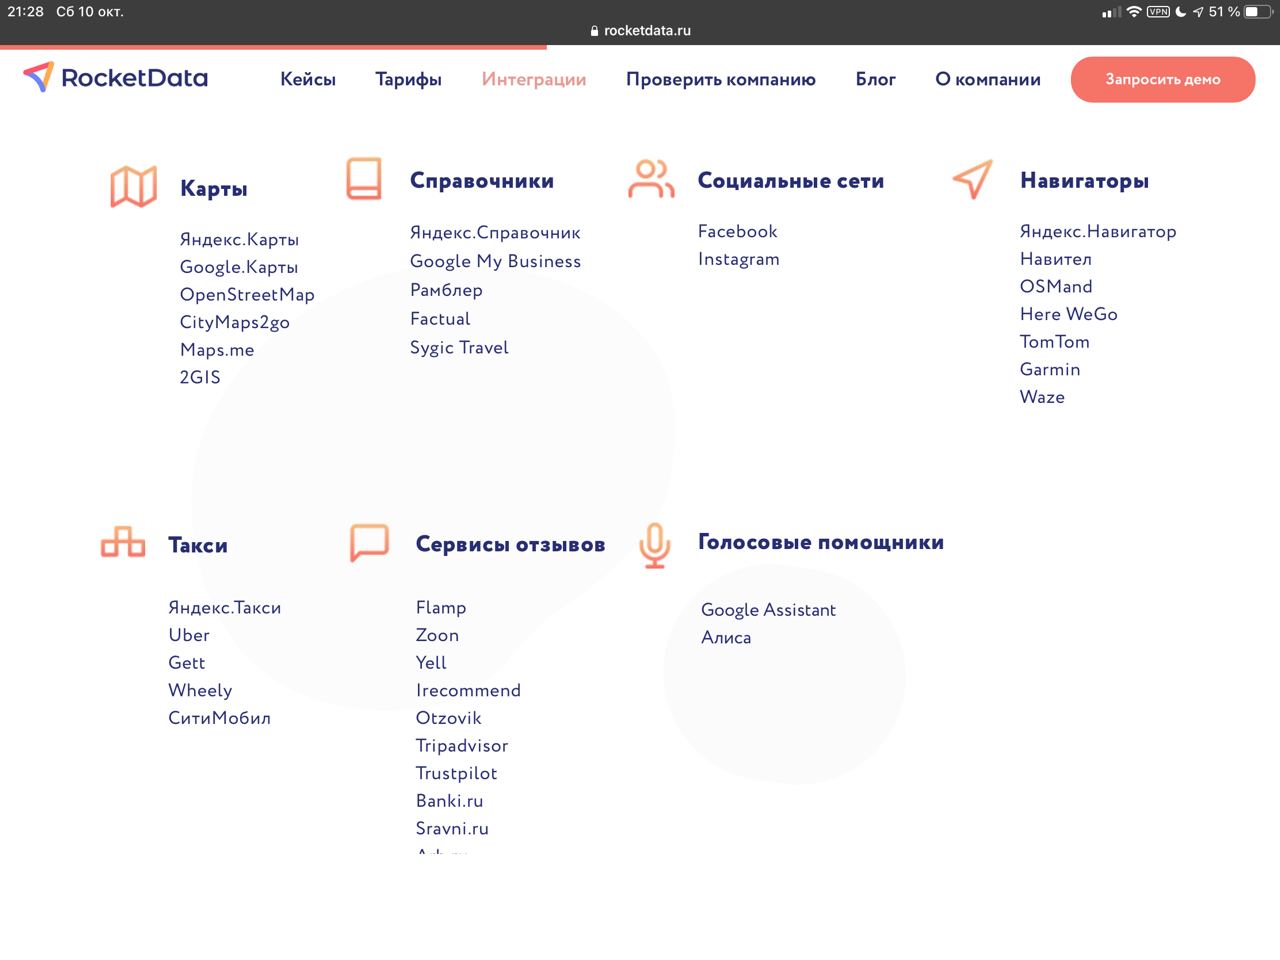Tap the Wi-Fi status icon

(1134, 12)
